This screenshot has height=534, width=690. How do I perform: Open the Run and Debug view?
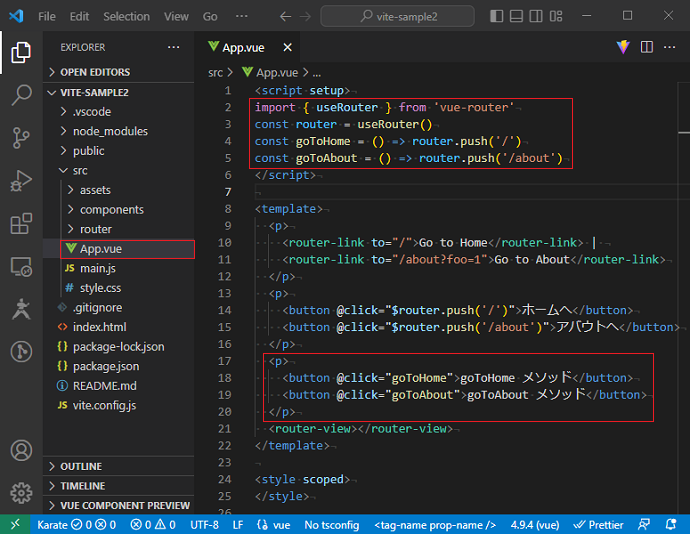pyautogui.click(x=21, y=180)
